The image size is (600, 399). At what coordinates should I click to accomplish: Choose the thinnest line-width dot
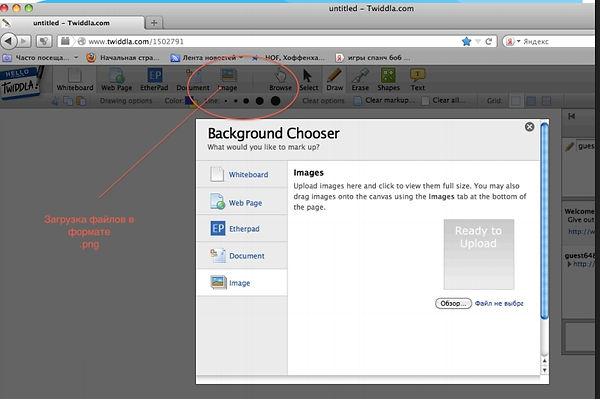click(x=226, y=101)
